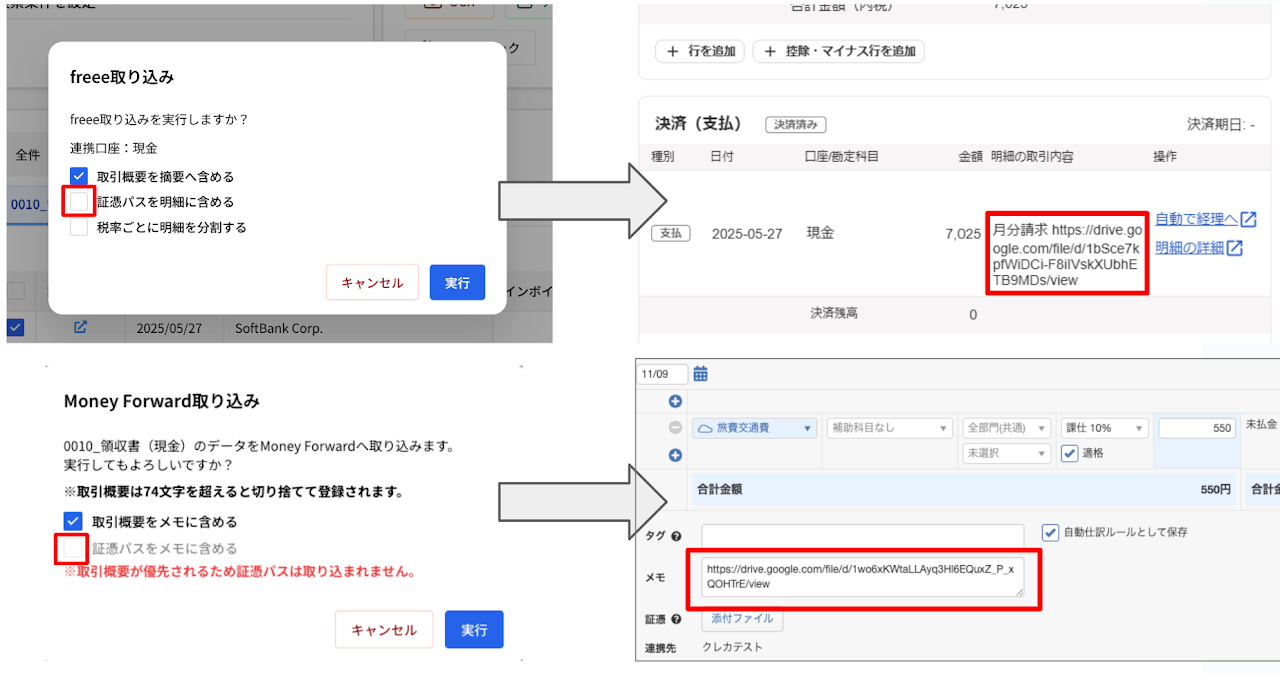Open 明細の詳細 link
Image resolution: width=1280 pixels, height=673 pixels.
(x=1190, y=248)
